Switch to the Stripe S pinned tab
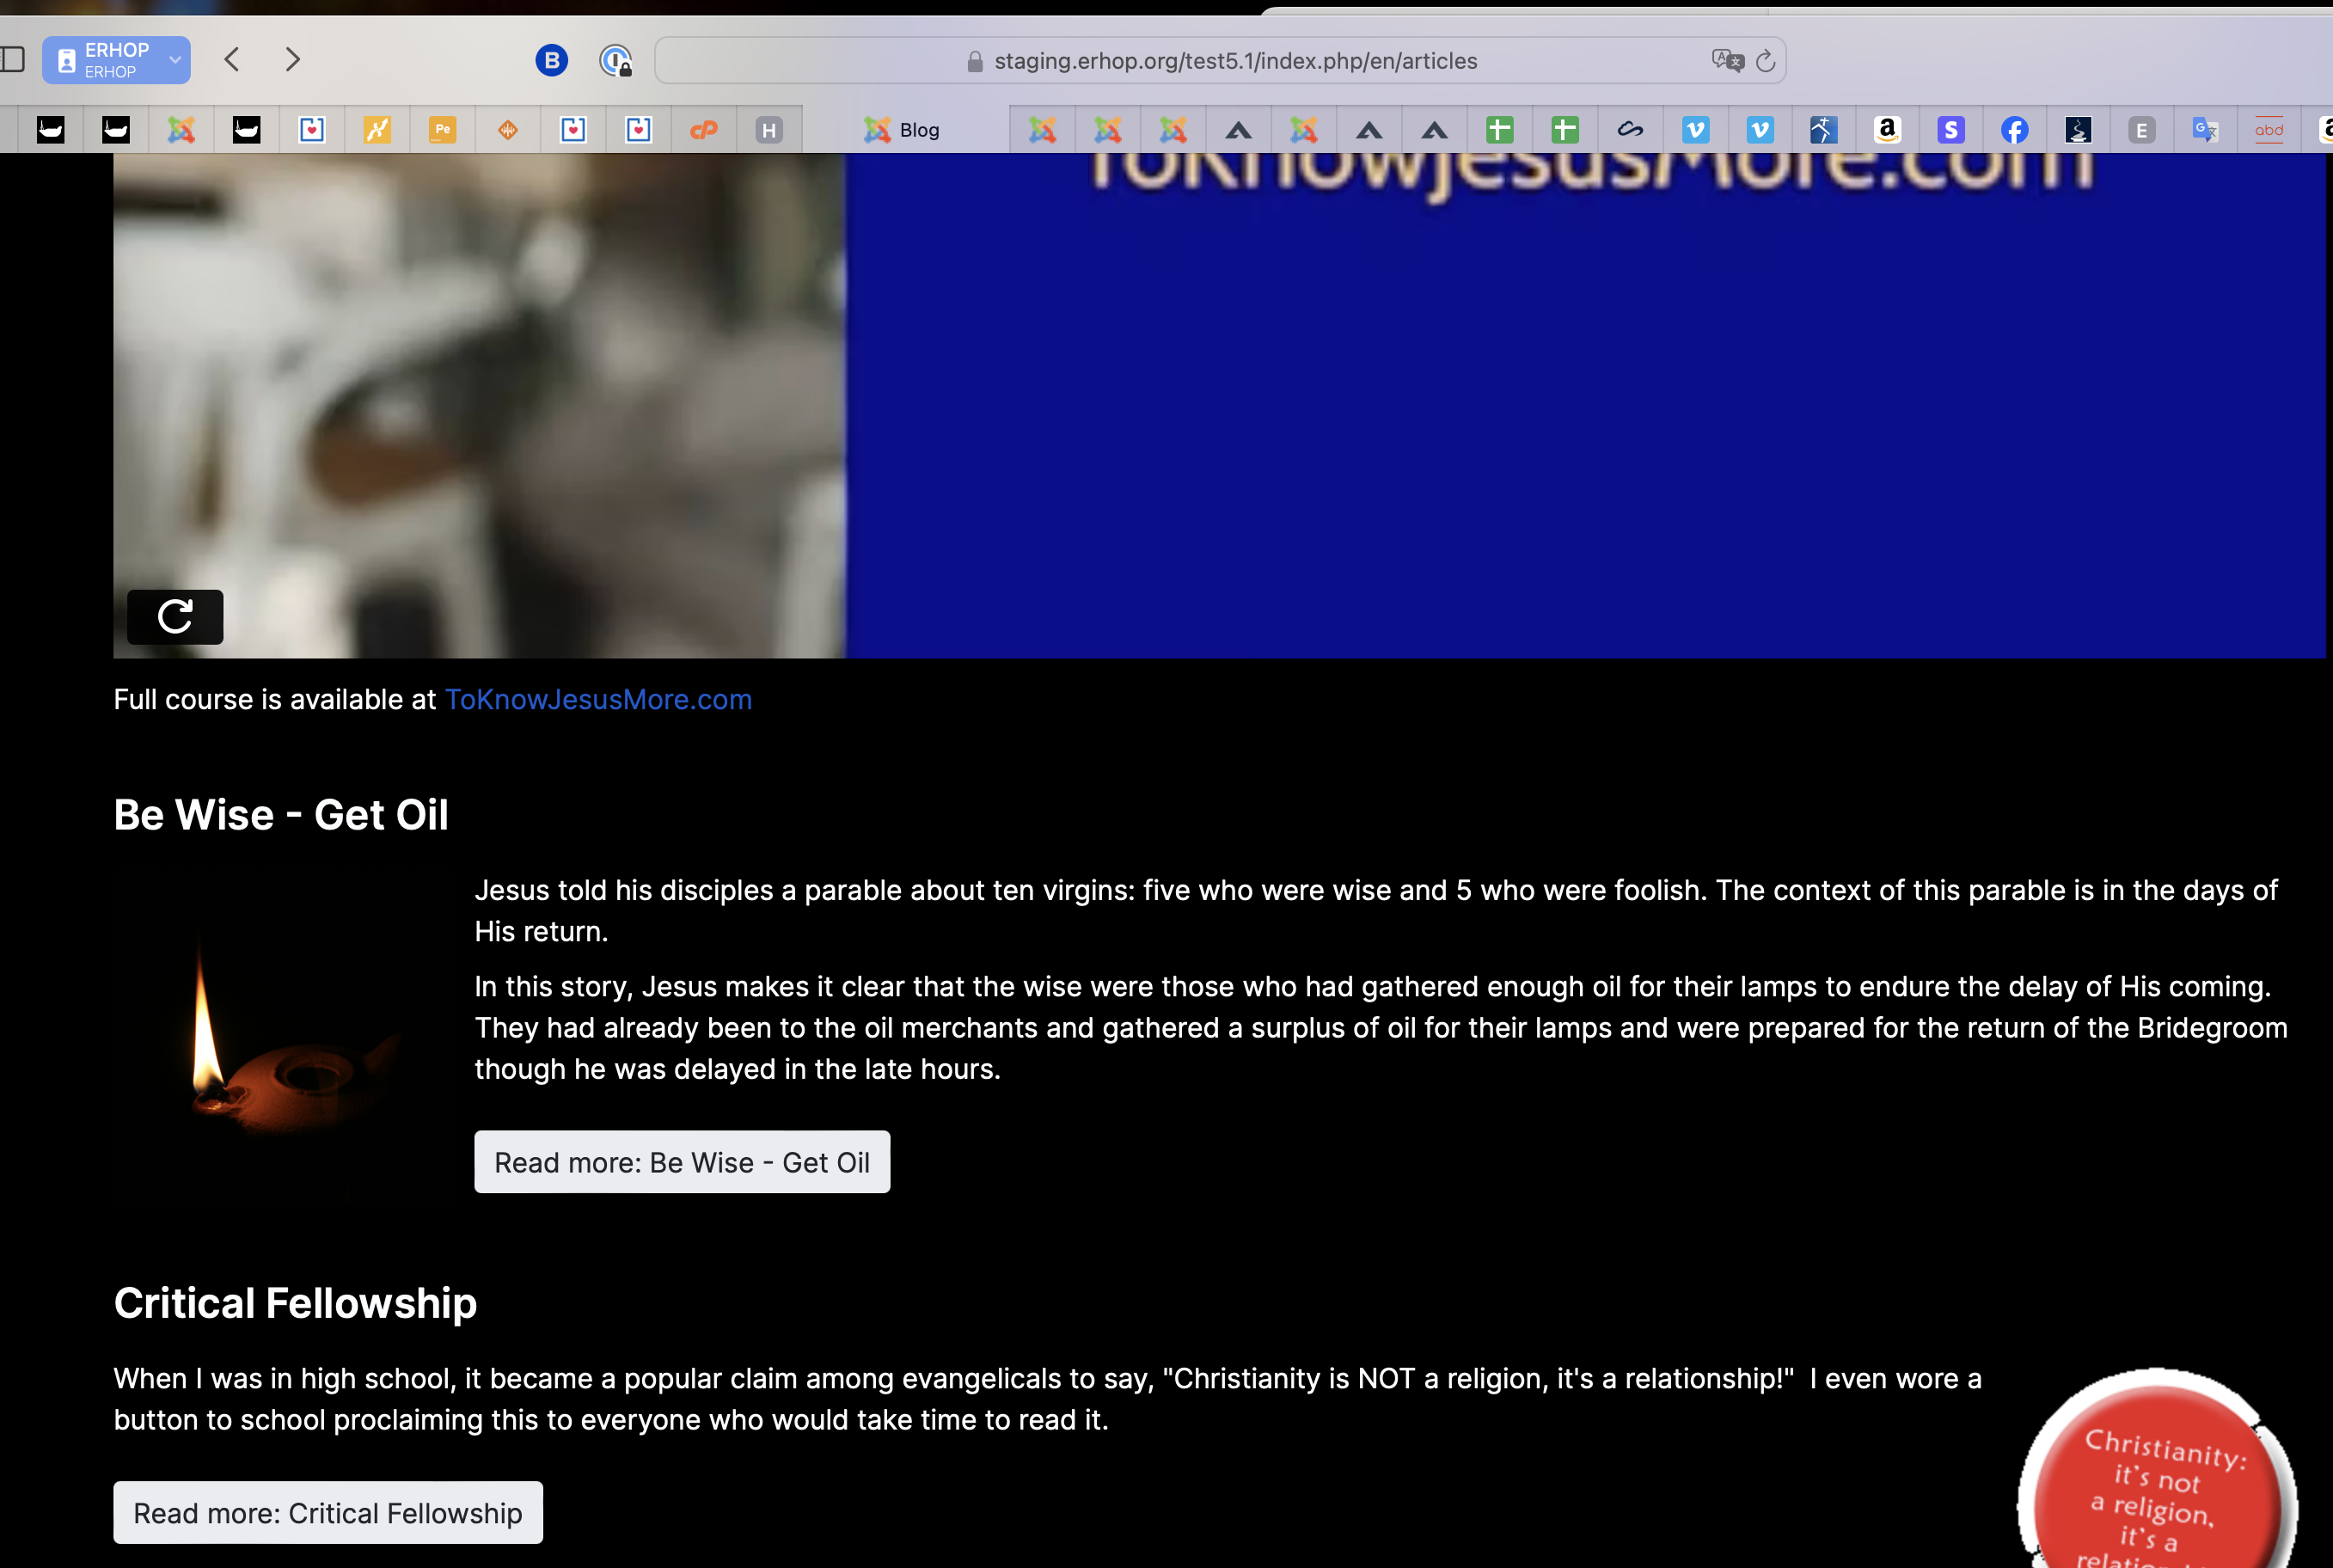The height and width of the screenshot is (1568, 2333). (1950, 130)
